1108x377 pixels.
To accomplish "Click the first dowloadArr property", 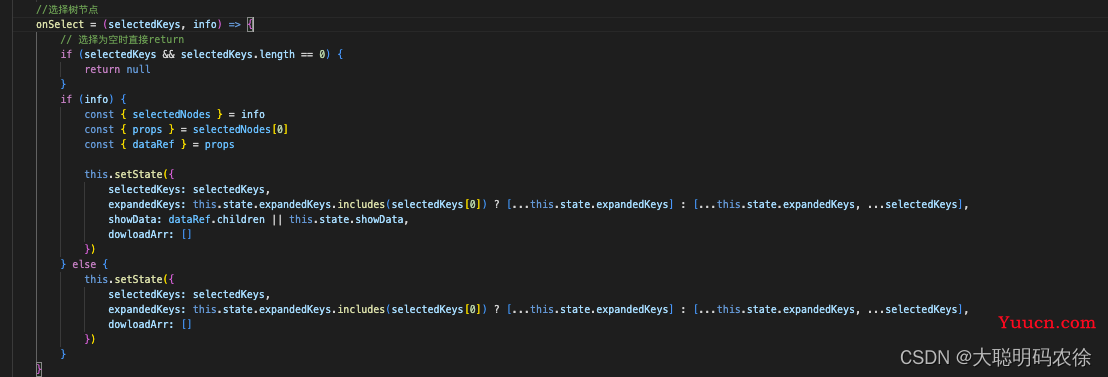I will click(141, 234).
